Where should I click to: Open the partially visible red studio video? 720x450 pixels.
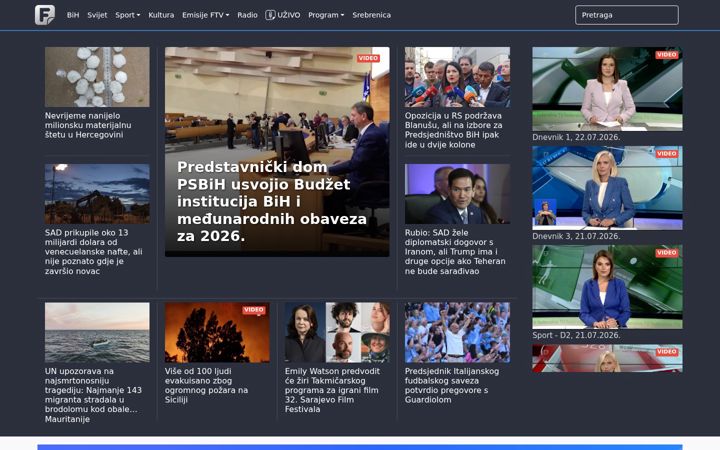click(x=608, y=358)
